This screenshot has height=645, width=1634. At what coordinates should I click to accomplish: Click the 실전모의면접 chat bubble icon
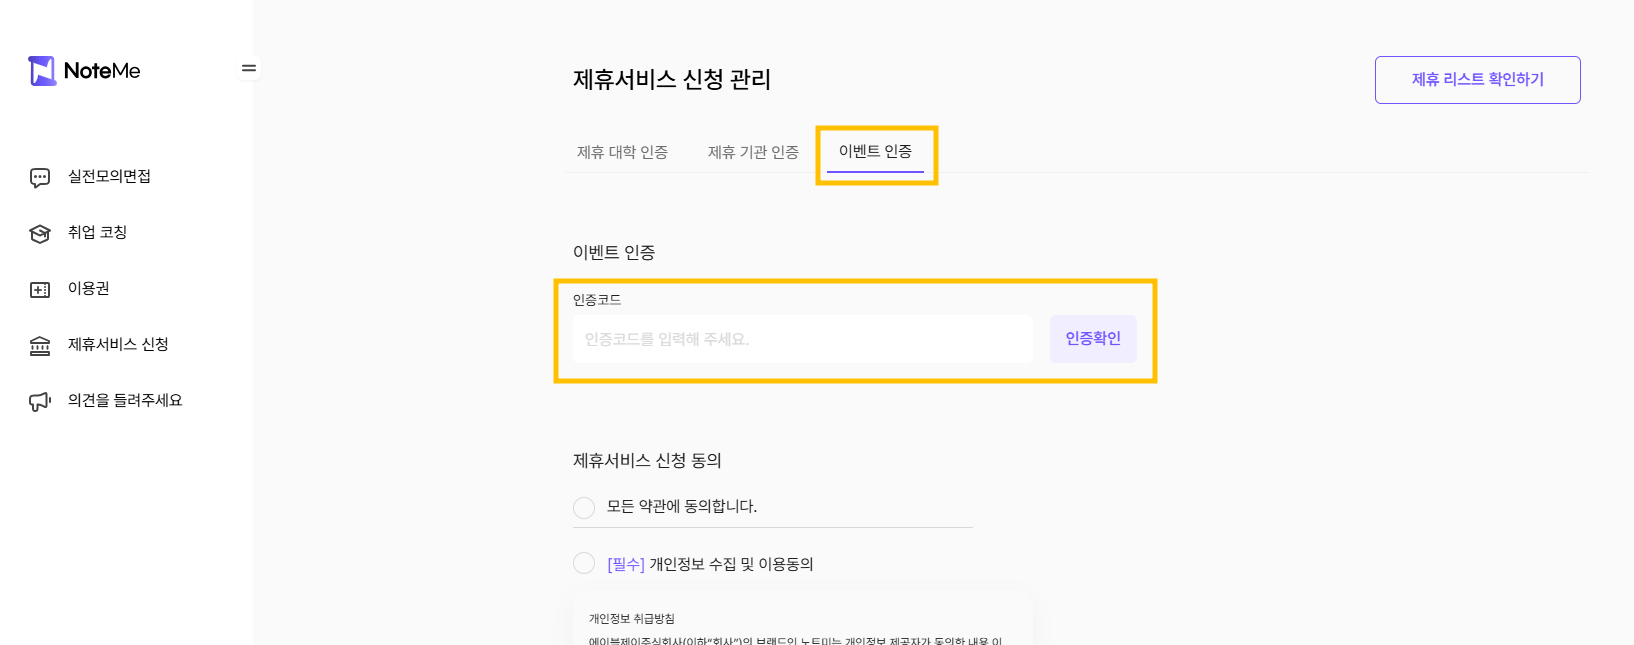40,178
